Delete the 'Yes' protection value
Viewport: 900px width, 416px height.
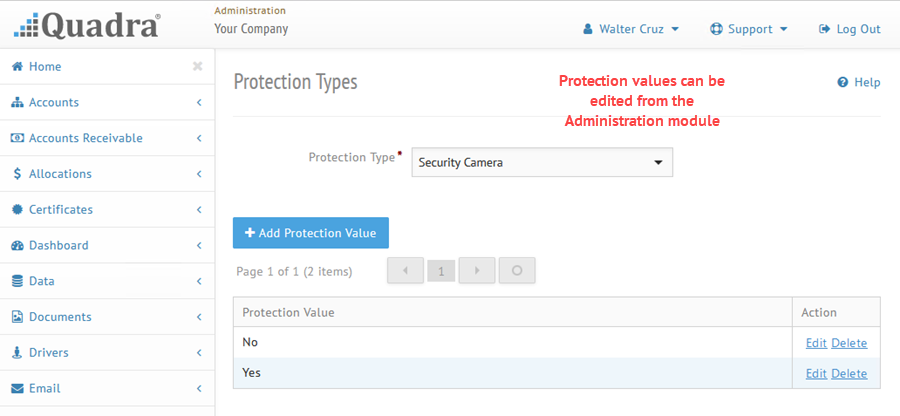click(x=849, y=374)
